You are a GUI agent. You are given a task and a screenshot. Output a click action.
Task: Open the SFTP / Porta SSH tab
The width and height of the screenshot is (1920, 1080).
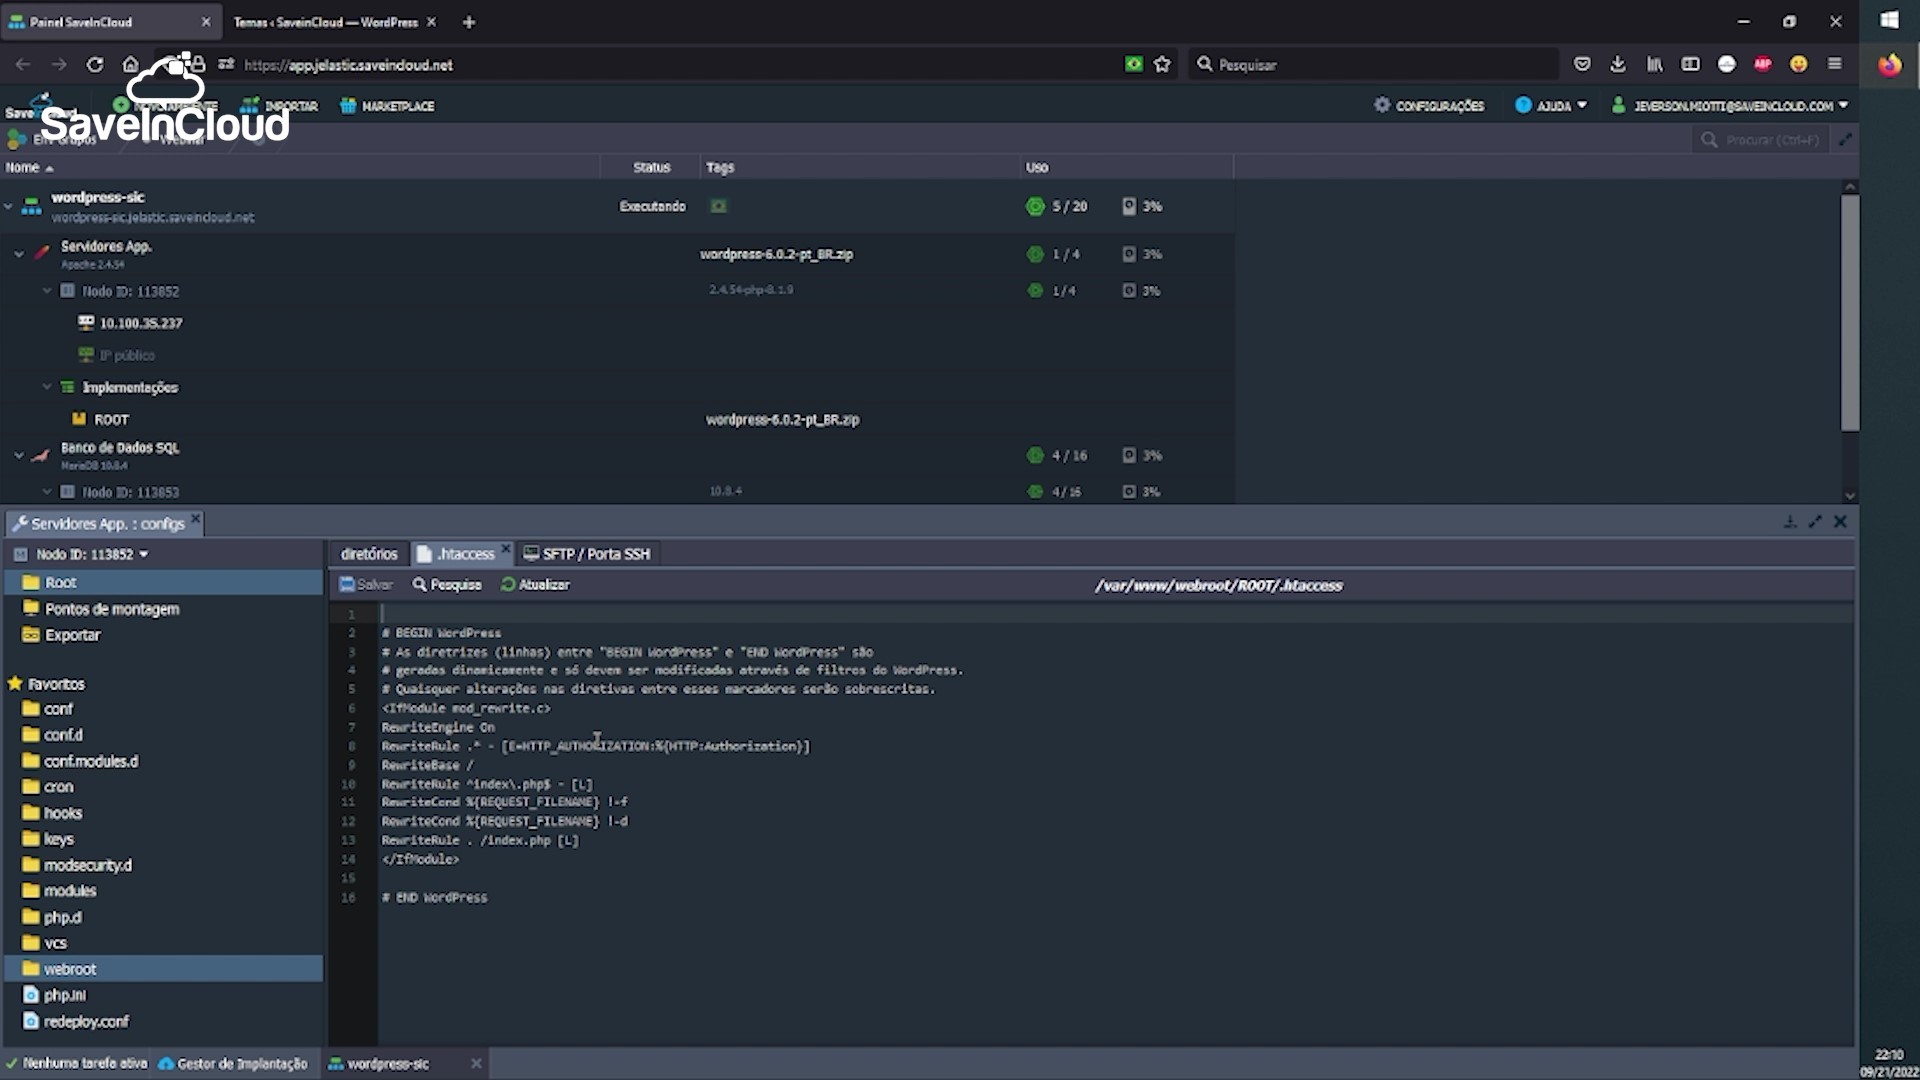click(x=588, y=554)
